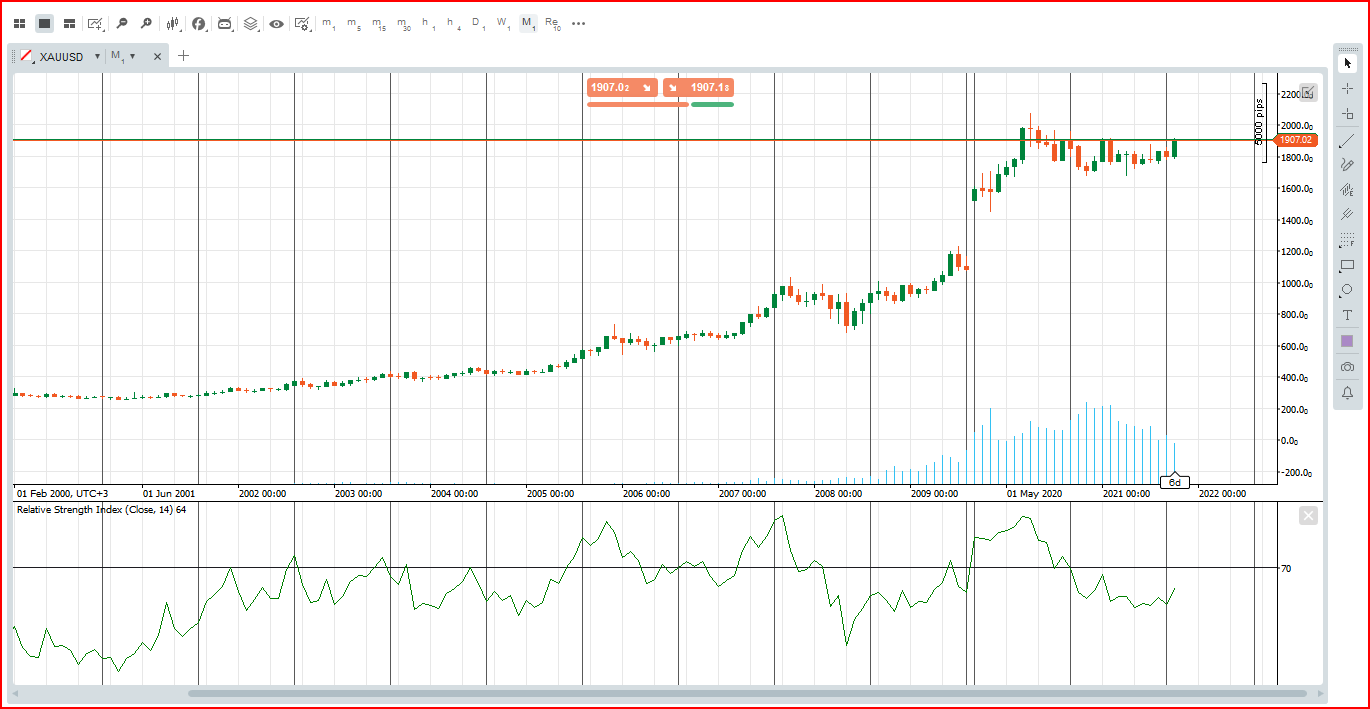
Task: Set a price alert with the bell
Action: (x=1347, y=393)
